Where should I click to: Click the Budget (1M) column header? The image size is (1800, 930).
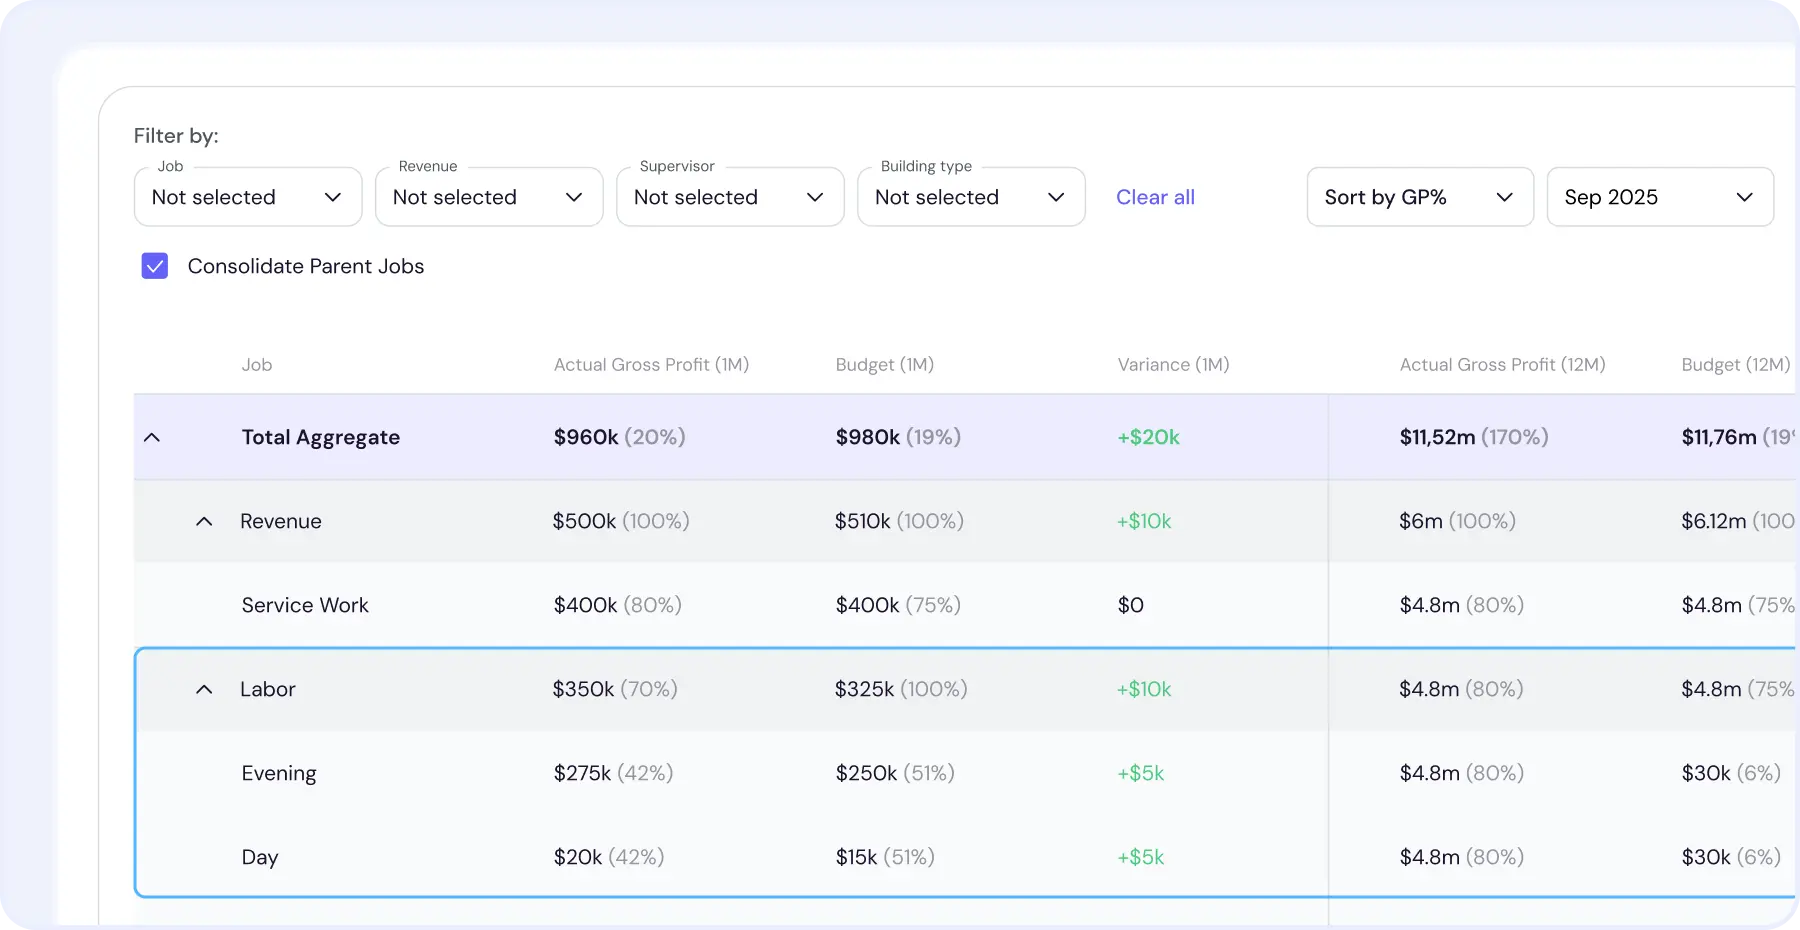point(883,365)
